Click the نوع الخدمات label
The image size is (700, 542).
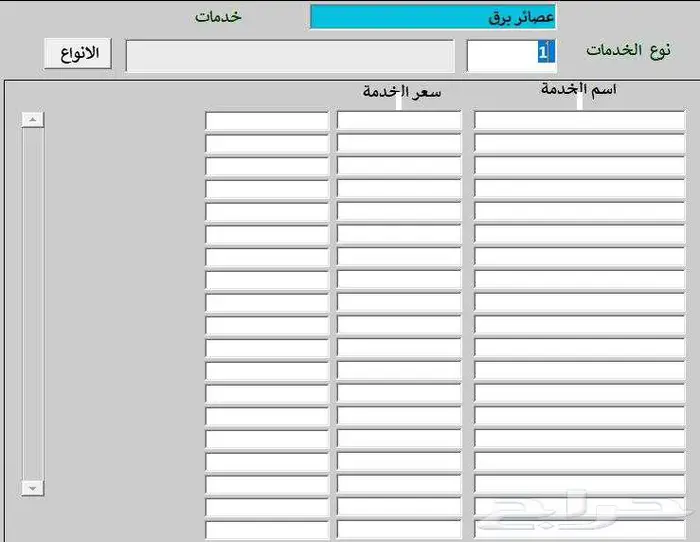click(628, 51)
